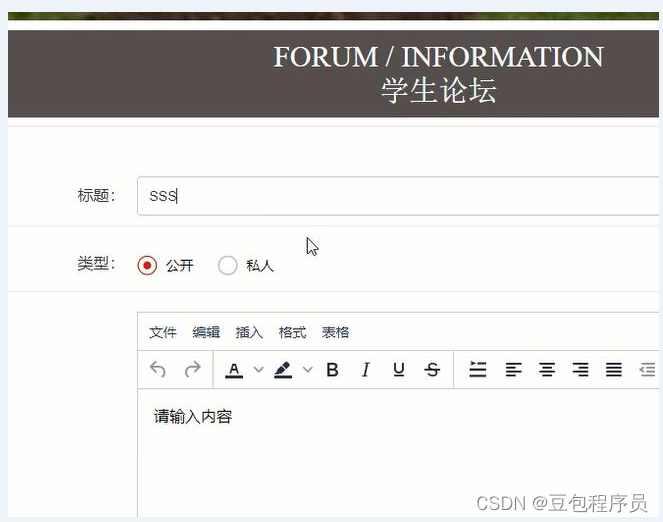Screen dimensions: 663x522
Task: Justify the text
Action: [x=614, y=370]
